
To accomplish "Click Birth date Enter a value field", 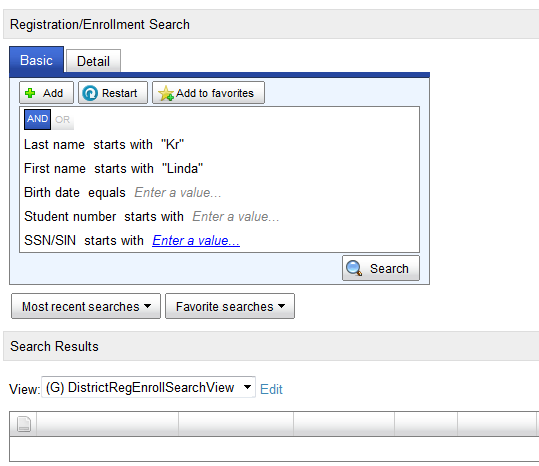I will [177, 192].
